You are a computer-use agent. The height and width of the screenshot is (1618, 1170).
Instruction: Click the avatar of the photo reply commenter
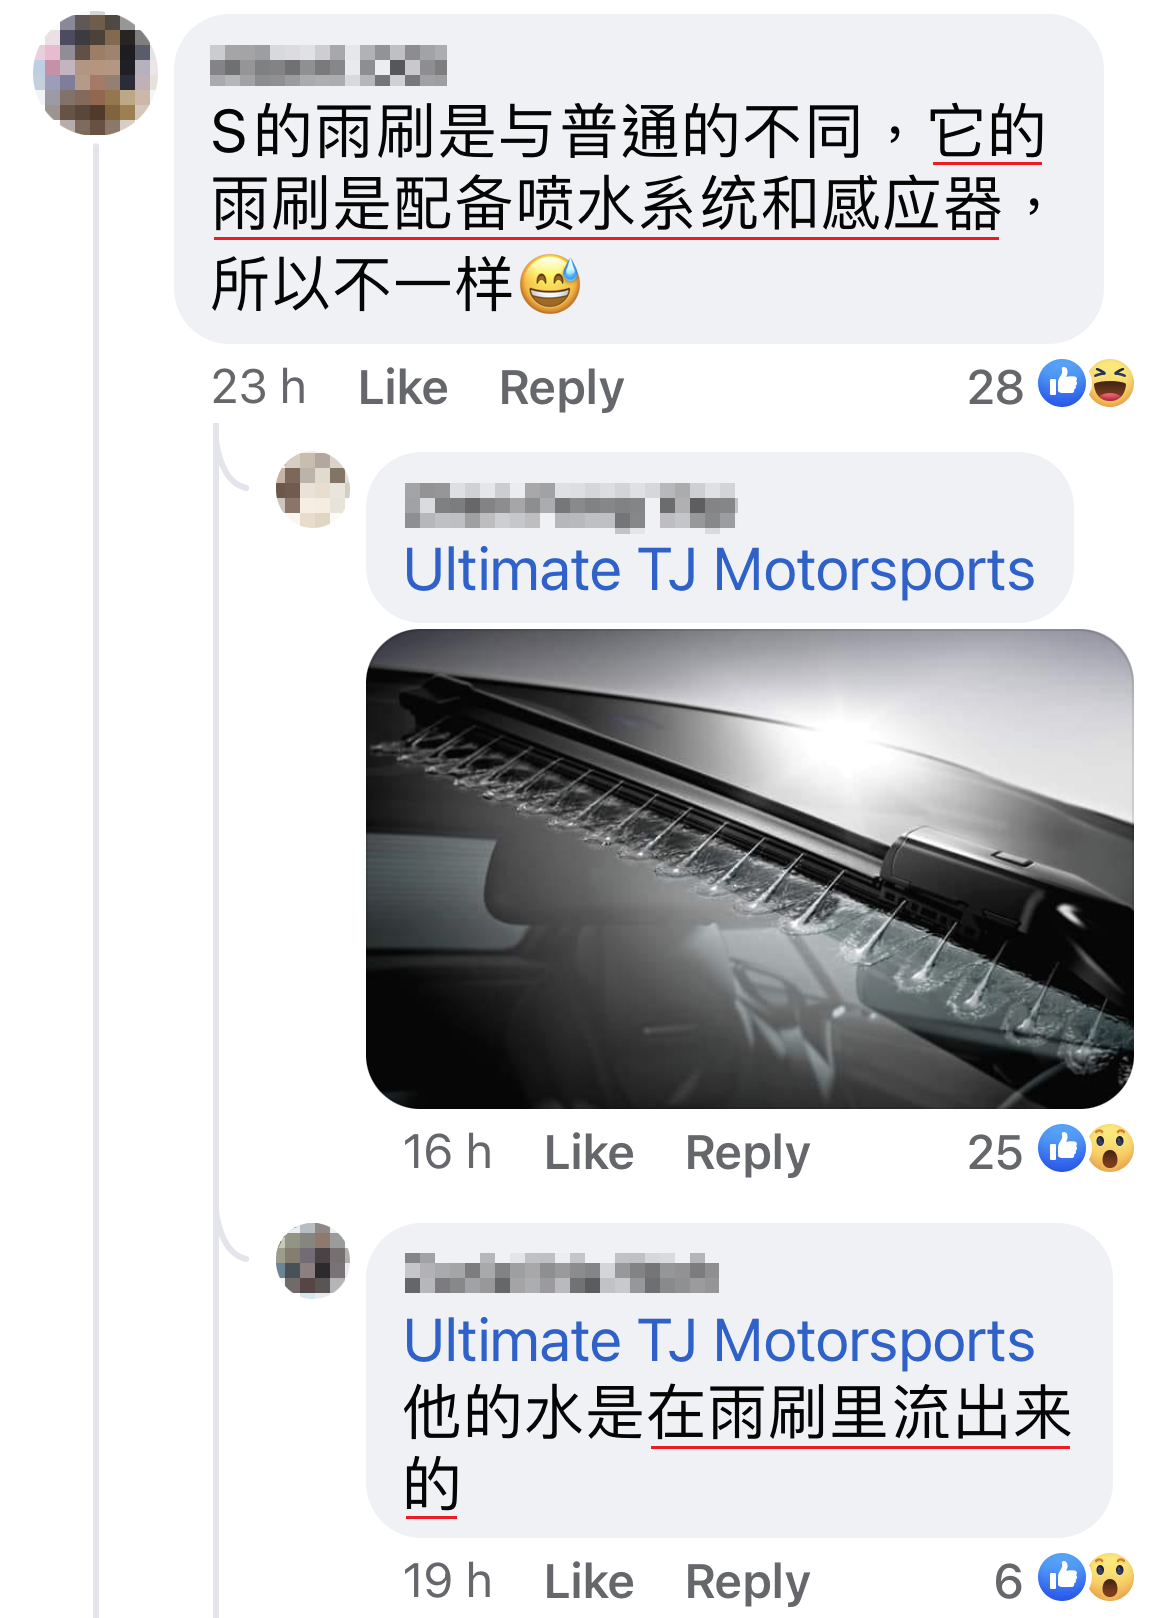[313, 489]
